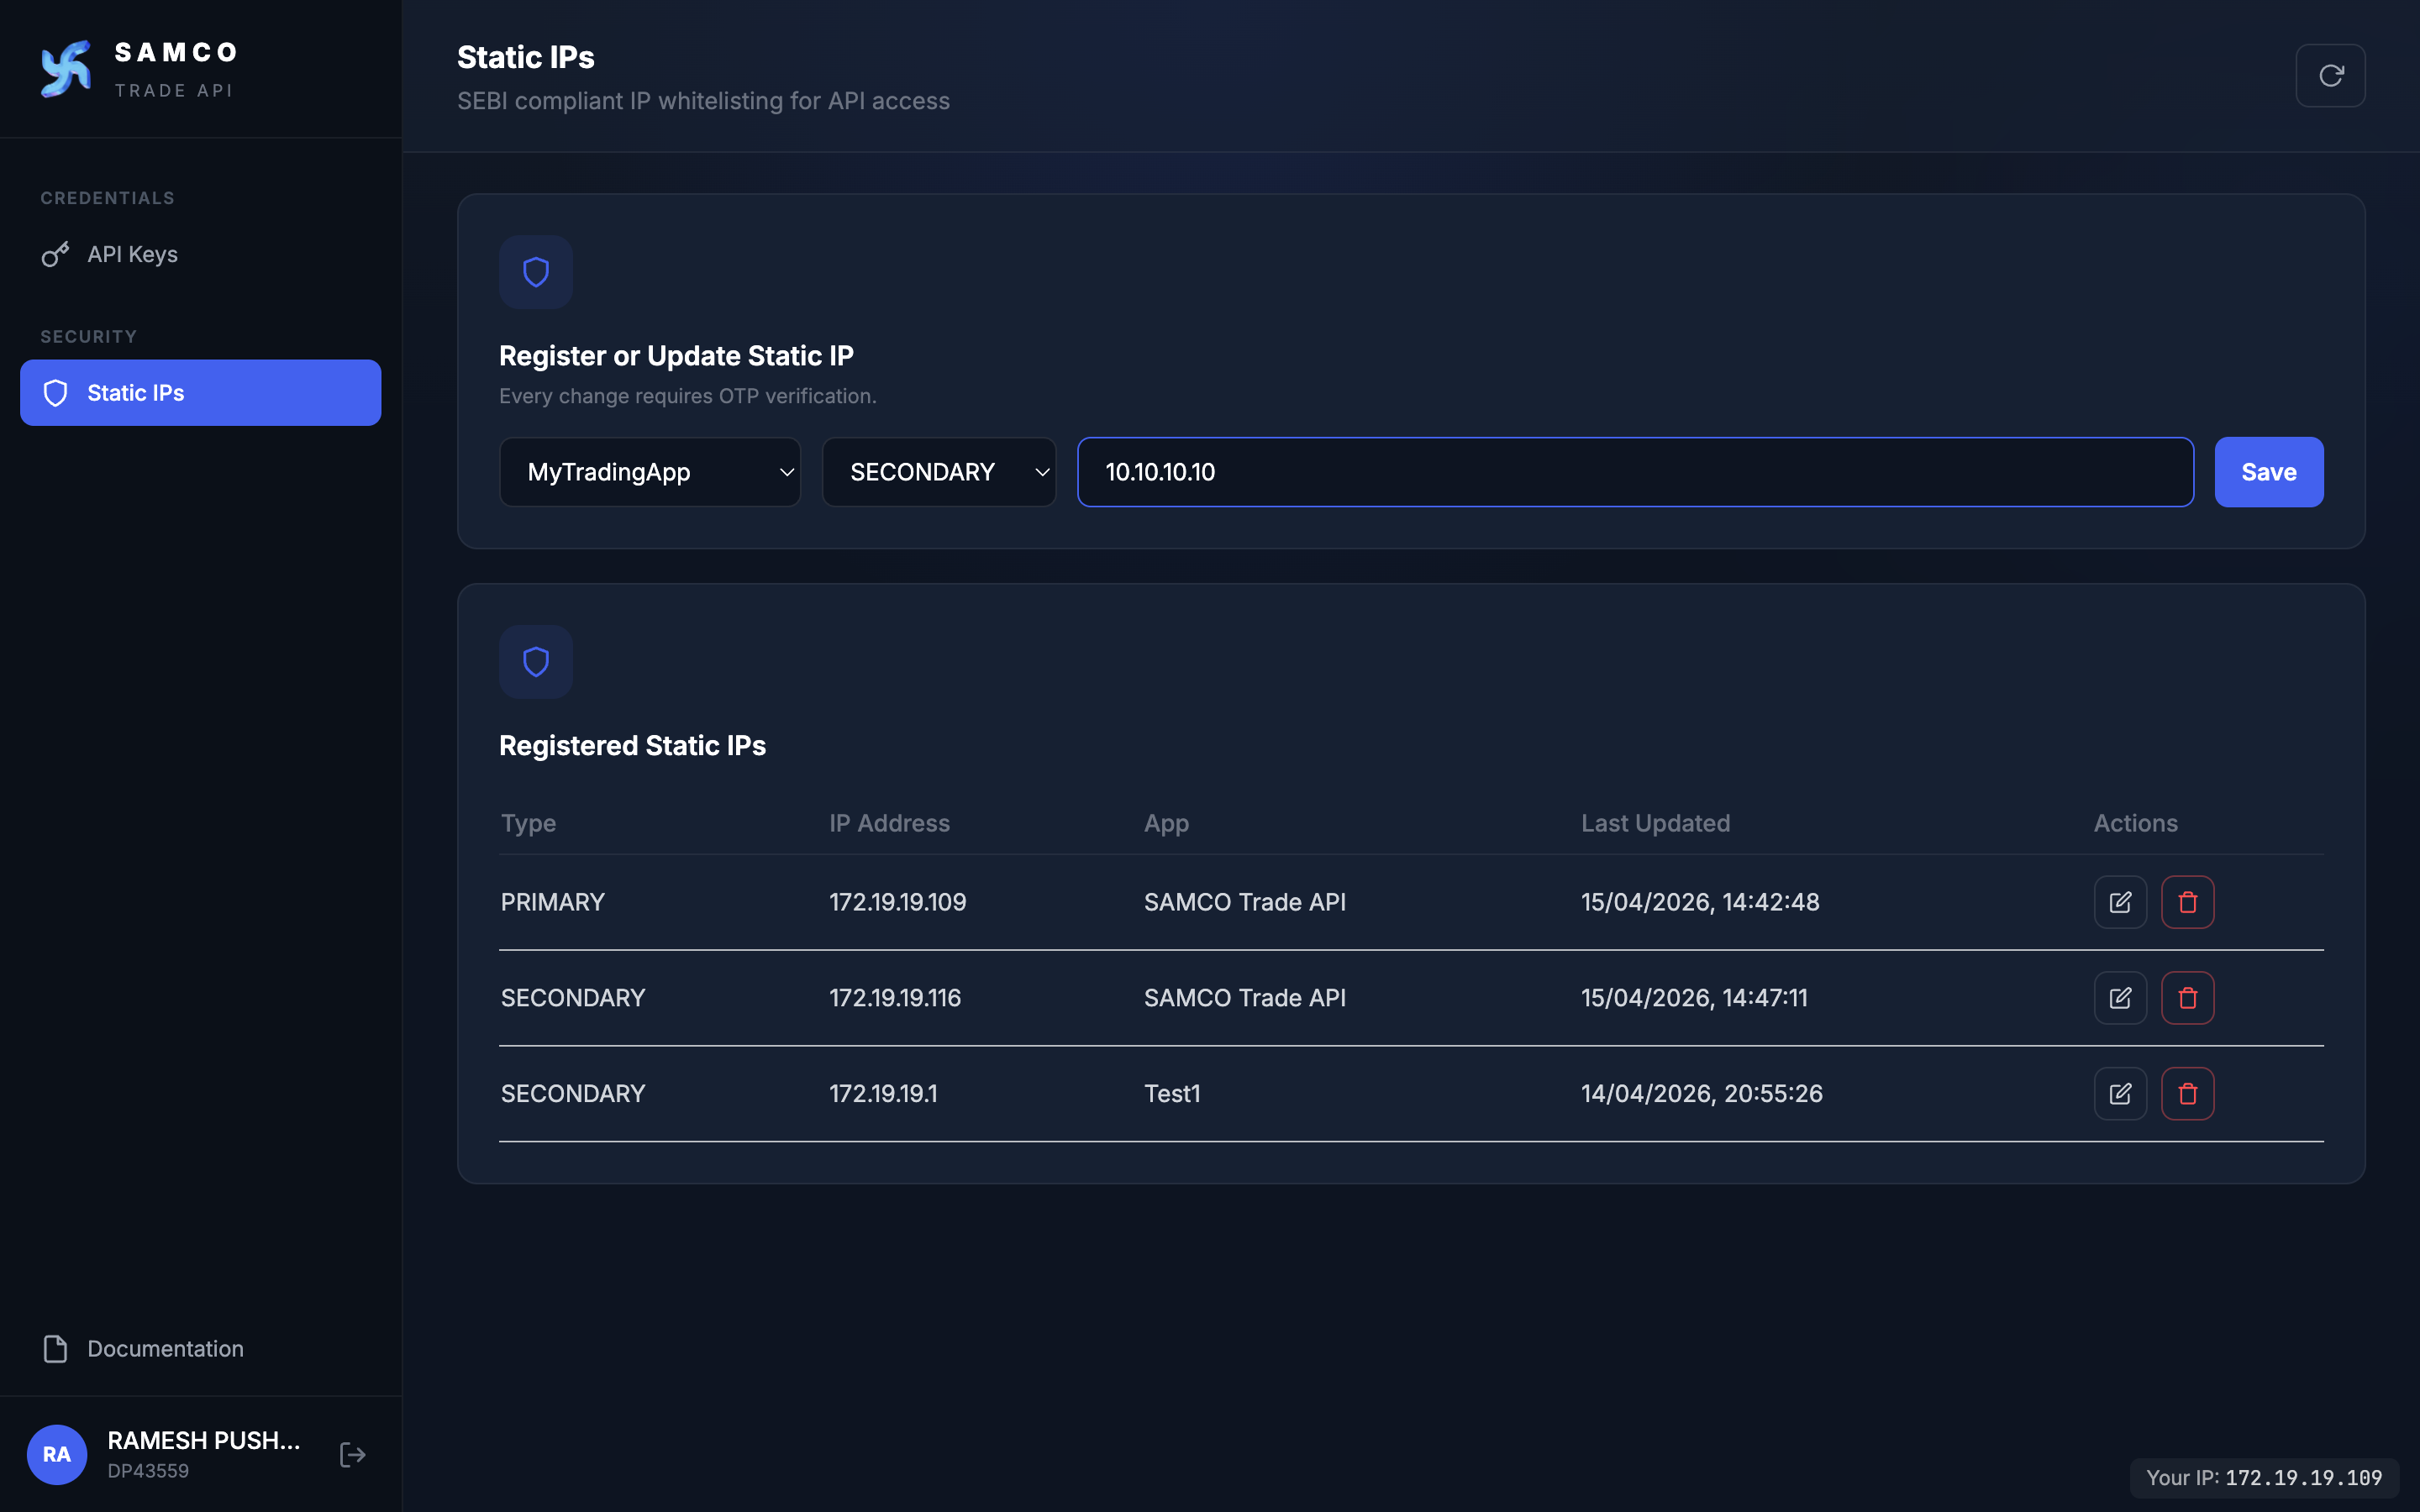The width and height of the screenshot is (2420, 1512).
Task: Click the SAMCO pinwheel logo
Action: click(x=66, y=69)
